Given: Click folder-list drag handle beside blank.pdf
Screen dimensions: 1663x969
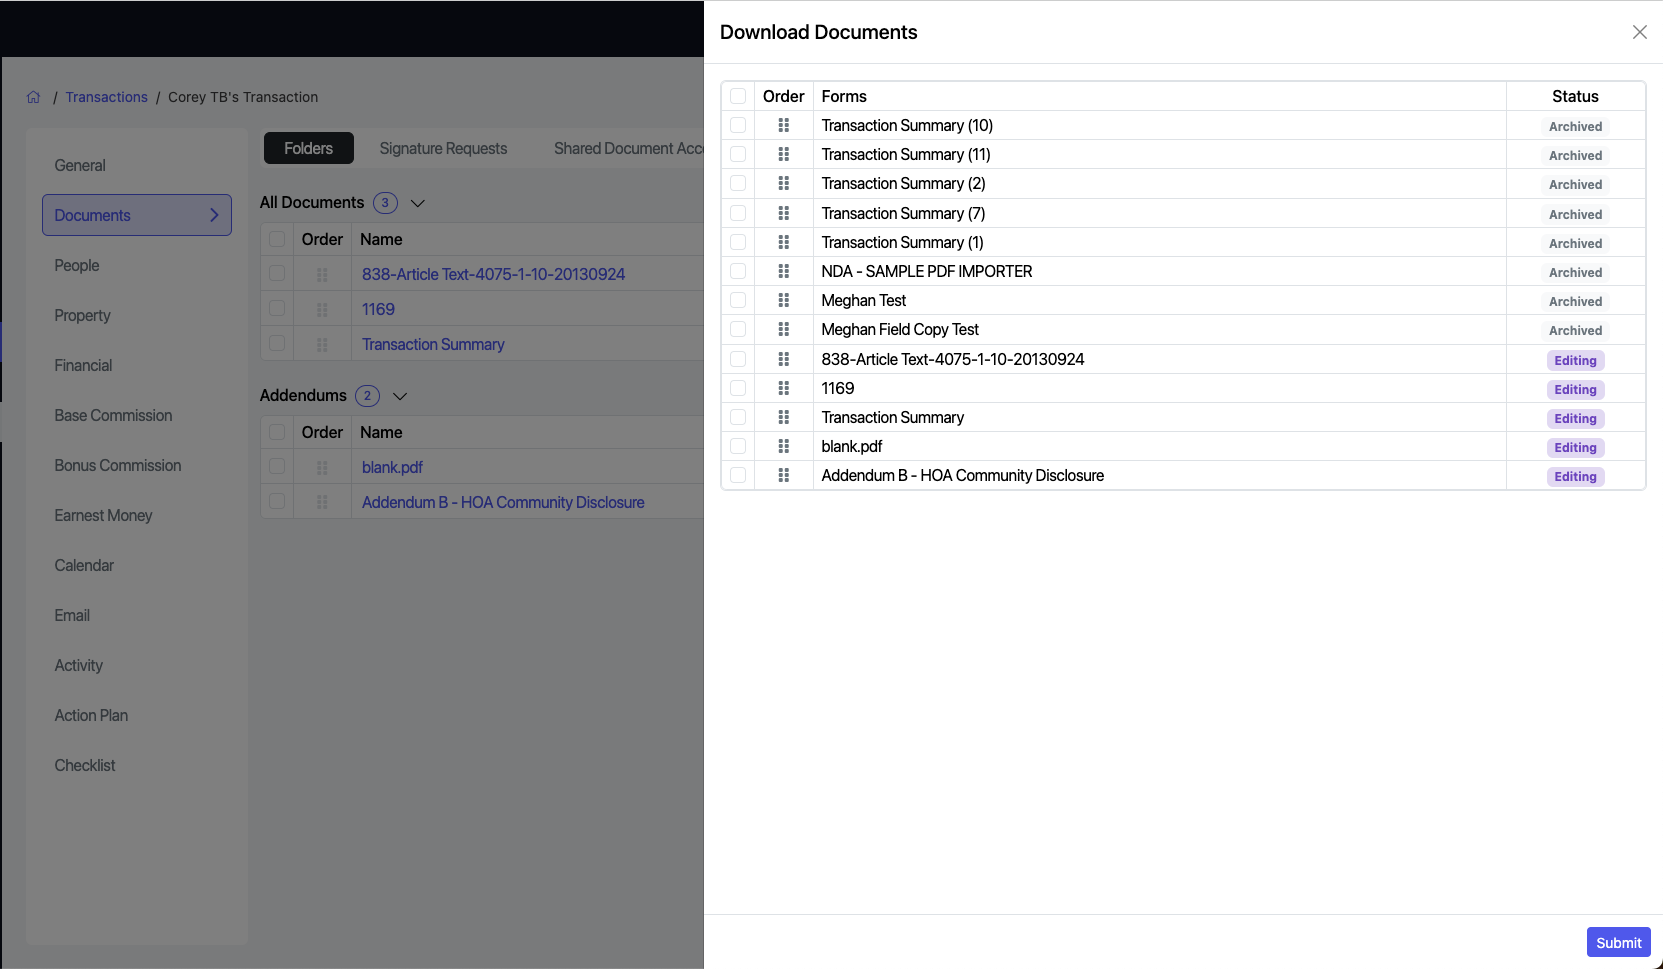Looking at the screenshot, I should (x=322, y=467).
